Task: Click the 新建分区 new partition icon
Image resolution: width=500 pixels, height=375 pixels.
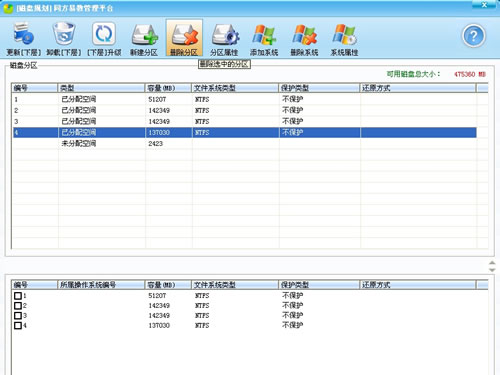Action: click(x=144, y=34)
